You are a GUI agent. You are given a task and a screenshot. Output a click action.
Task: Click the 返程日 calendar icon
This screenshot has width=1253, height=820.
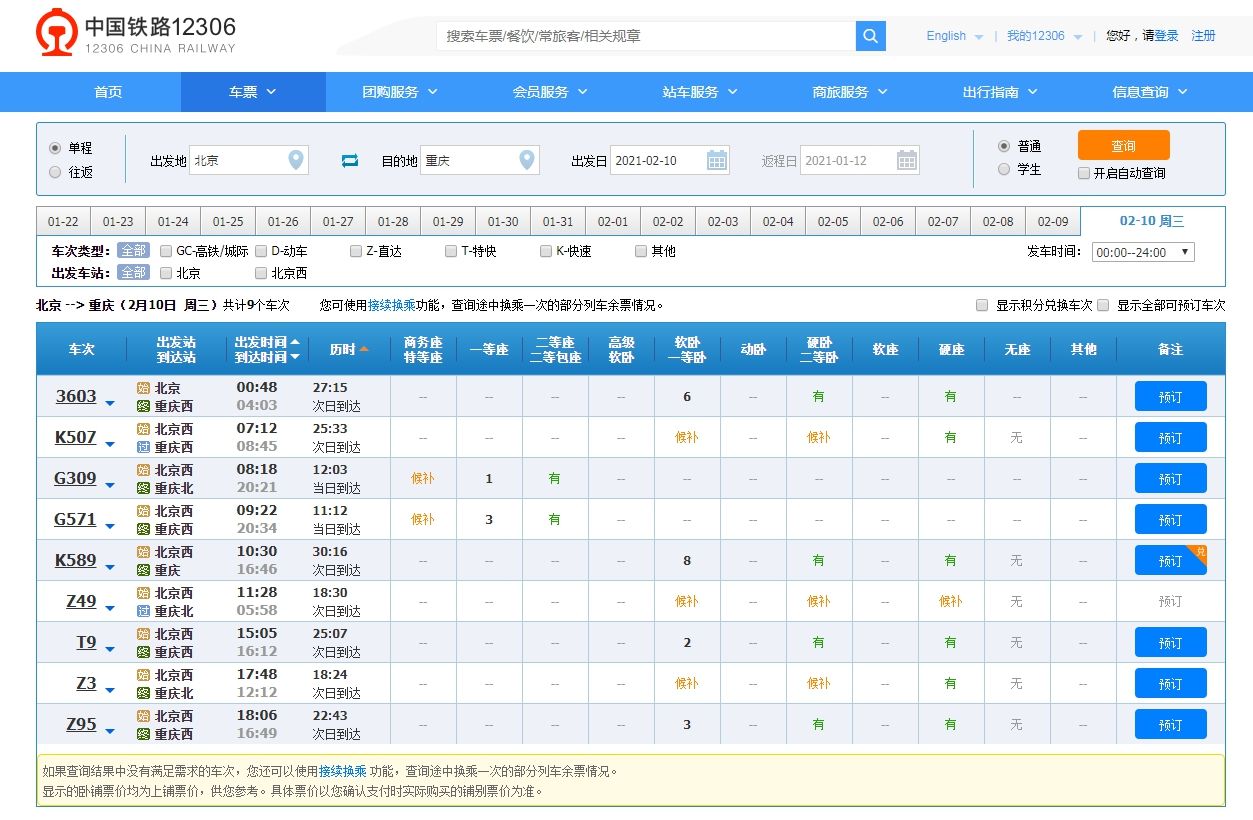coord(907,159)
